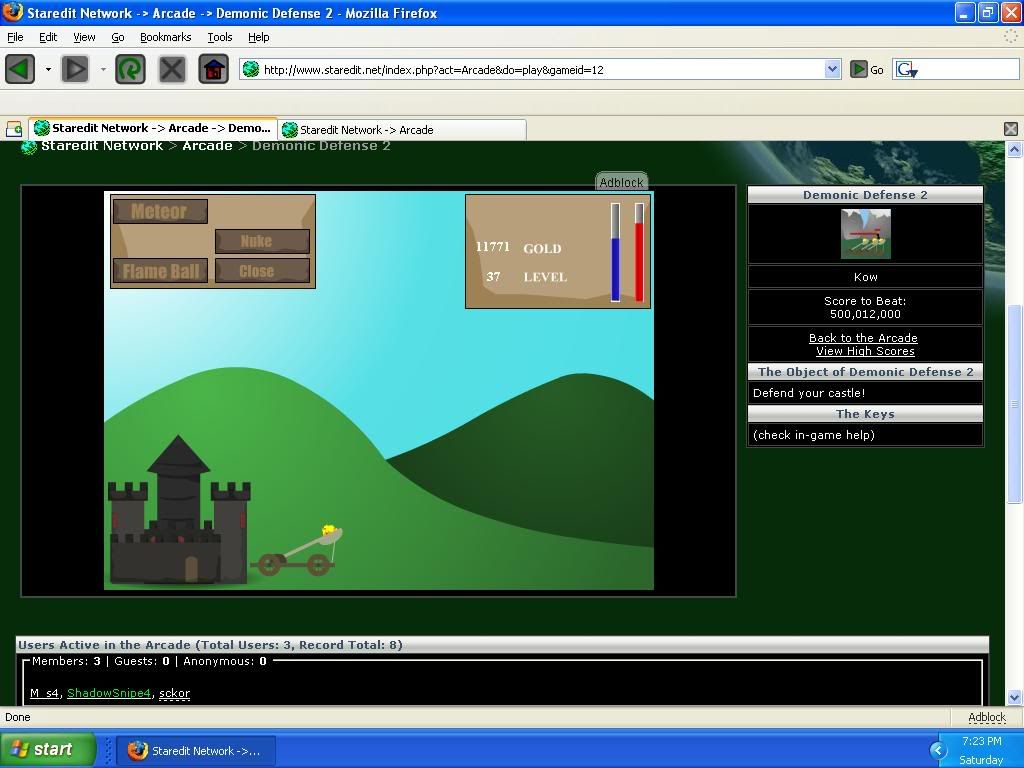The image size is (1024, 768).
Task: Click the 7:23 PM system clock
Action: click(x=981, y=741)
